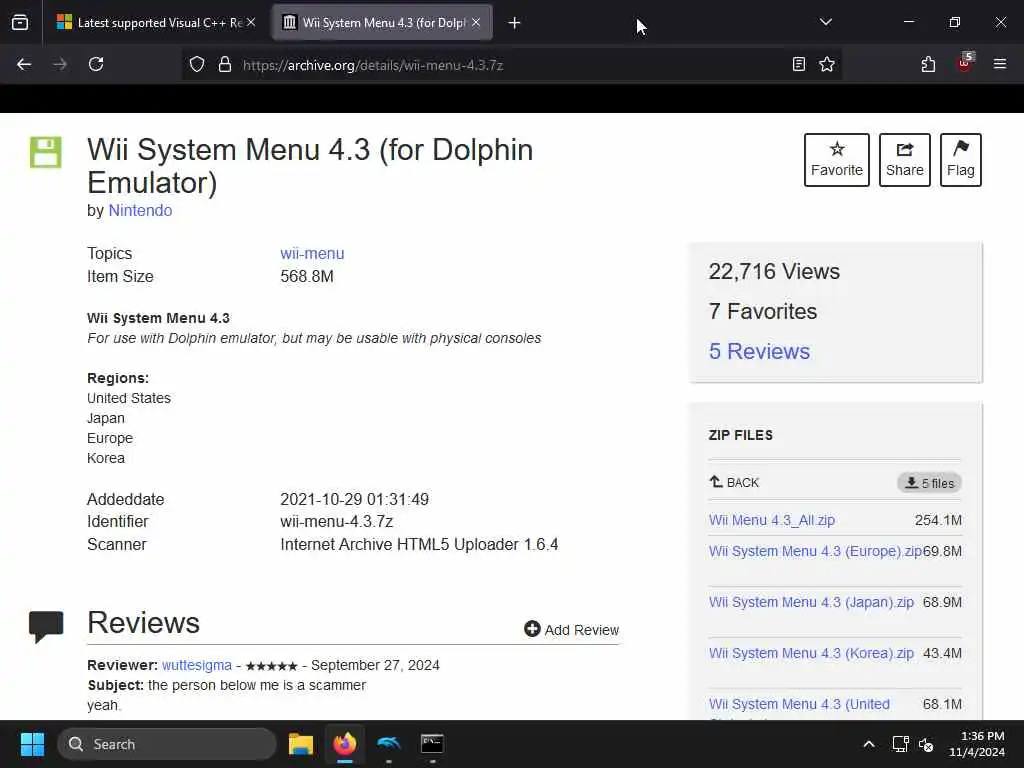Open a new tab with plus icon

(x=514, y=23)
